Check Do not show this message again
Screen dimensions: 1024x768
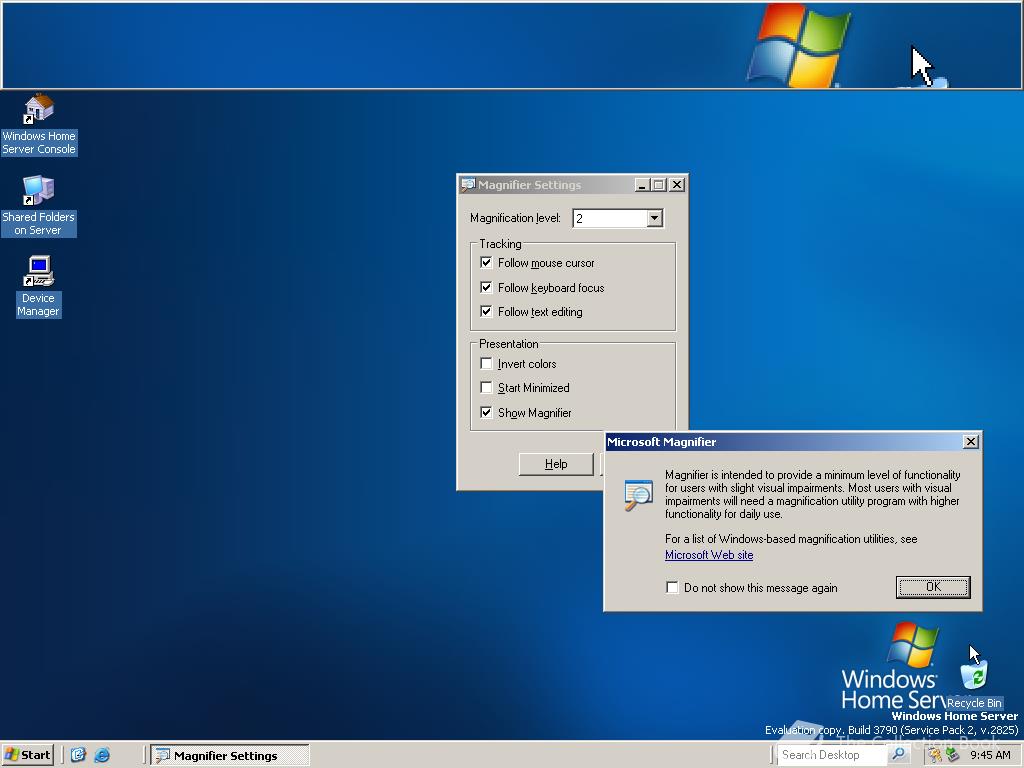point(672,587)
